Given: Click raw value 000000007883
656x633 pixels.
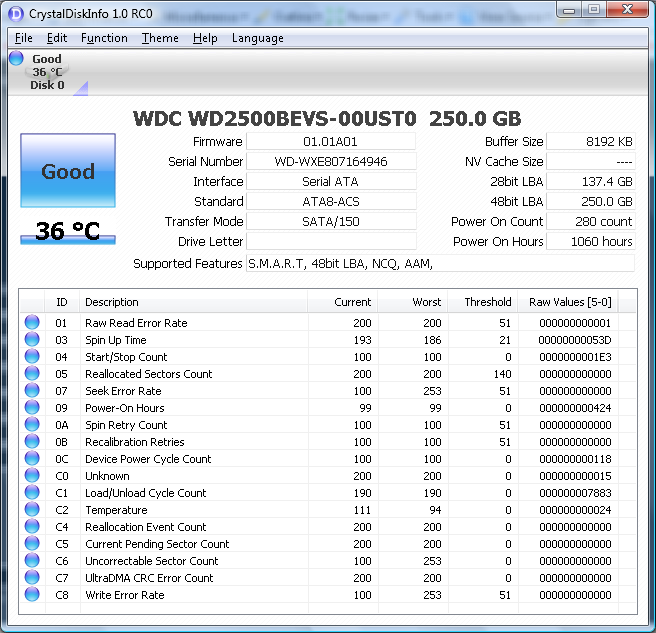Looking at the screenshot, I should pos(575,493).
